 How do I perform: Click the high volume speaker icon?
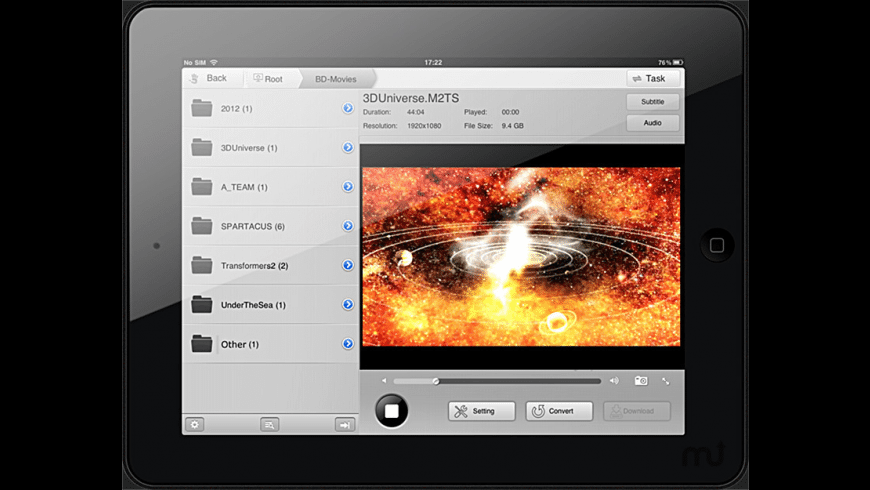(614, 381)
